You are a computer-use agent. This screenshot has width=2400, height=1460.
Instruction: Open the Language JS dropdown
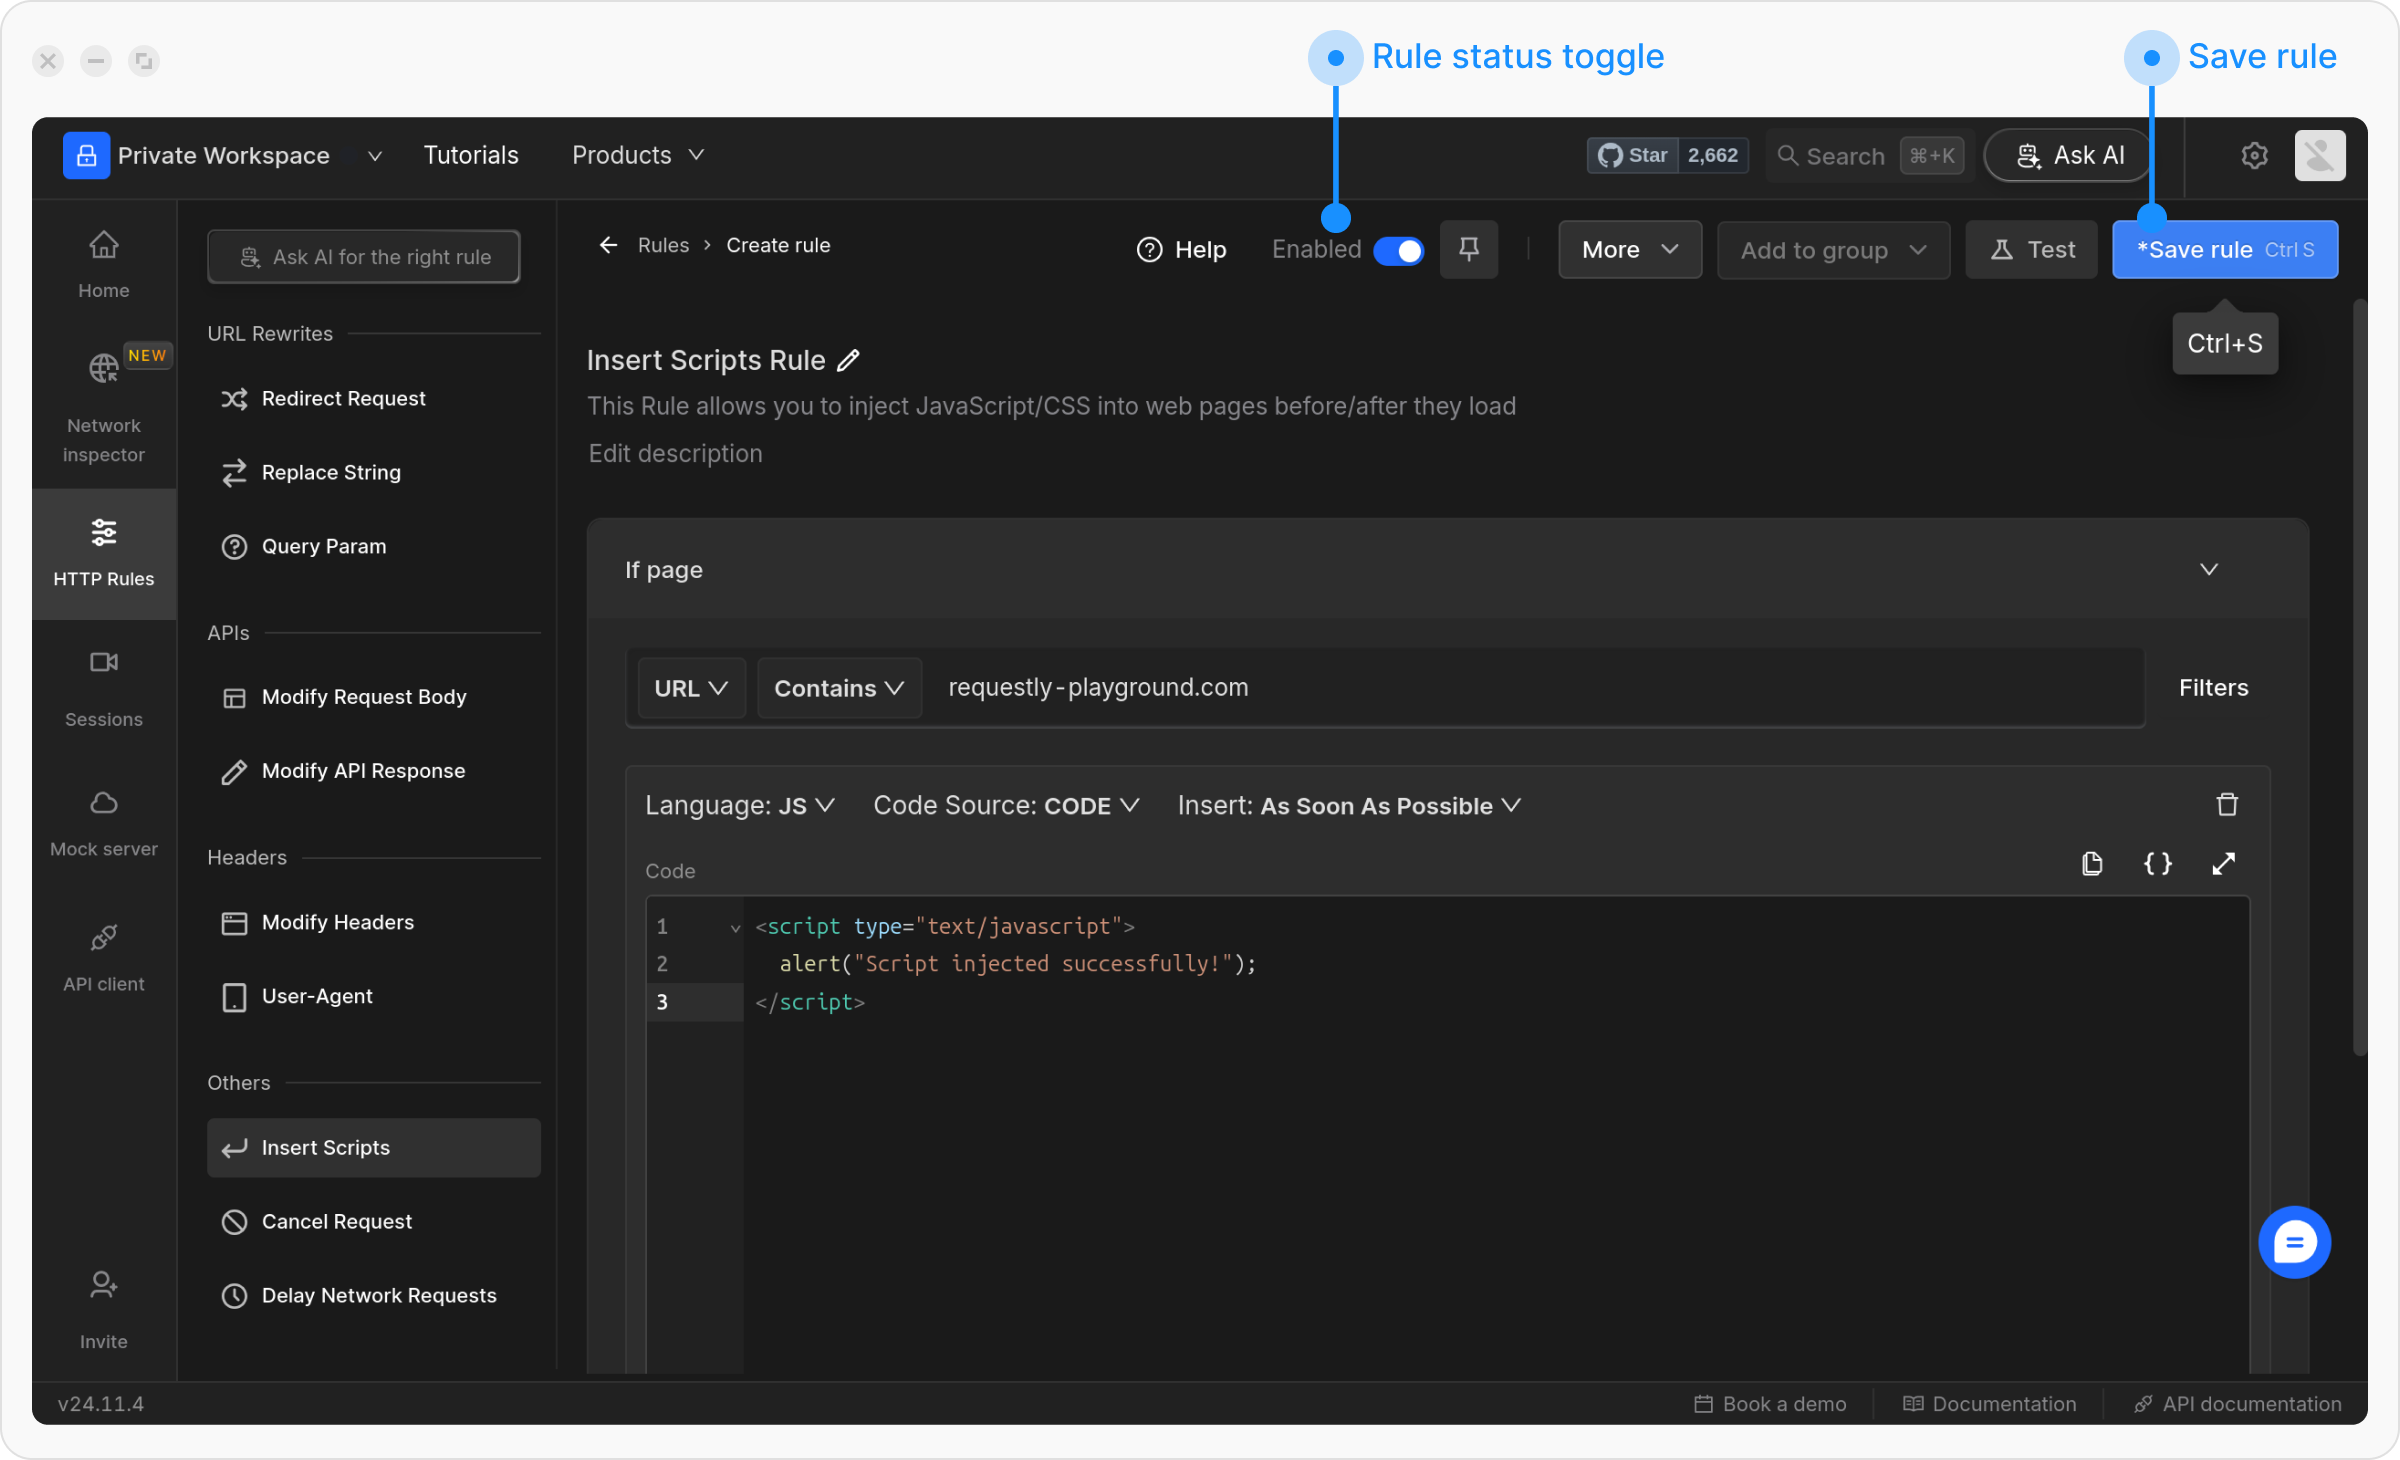click(x=739, y=806)
